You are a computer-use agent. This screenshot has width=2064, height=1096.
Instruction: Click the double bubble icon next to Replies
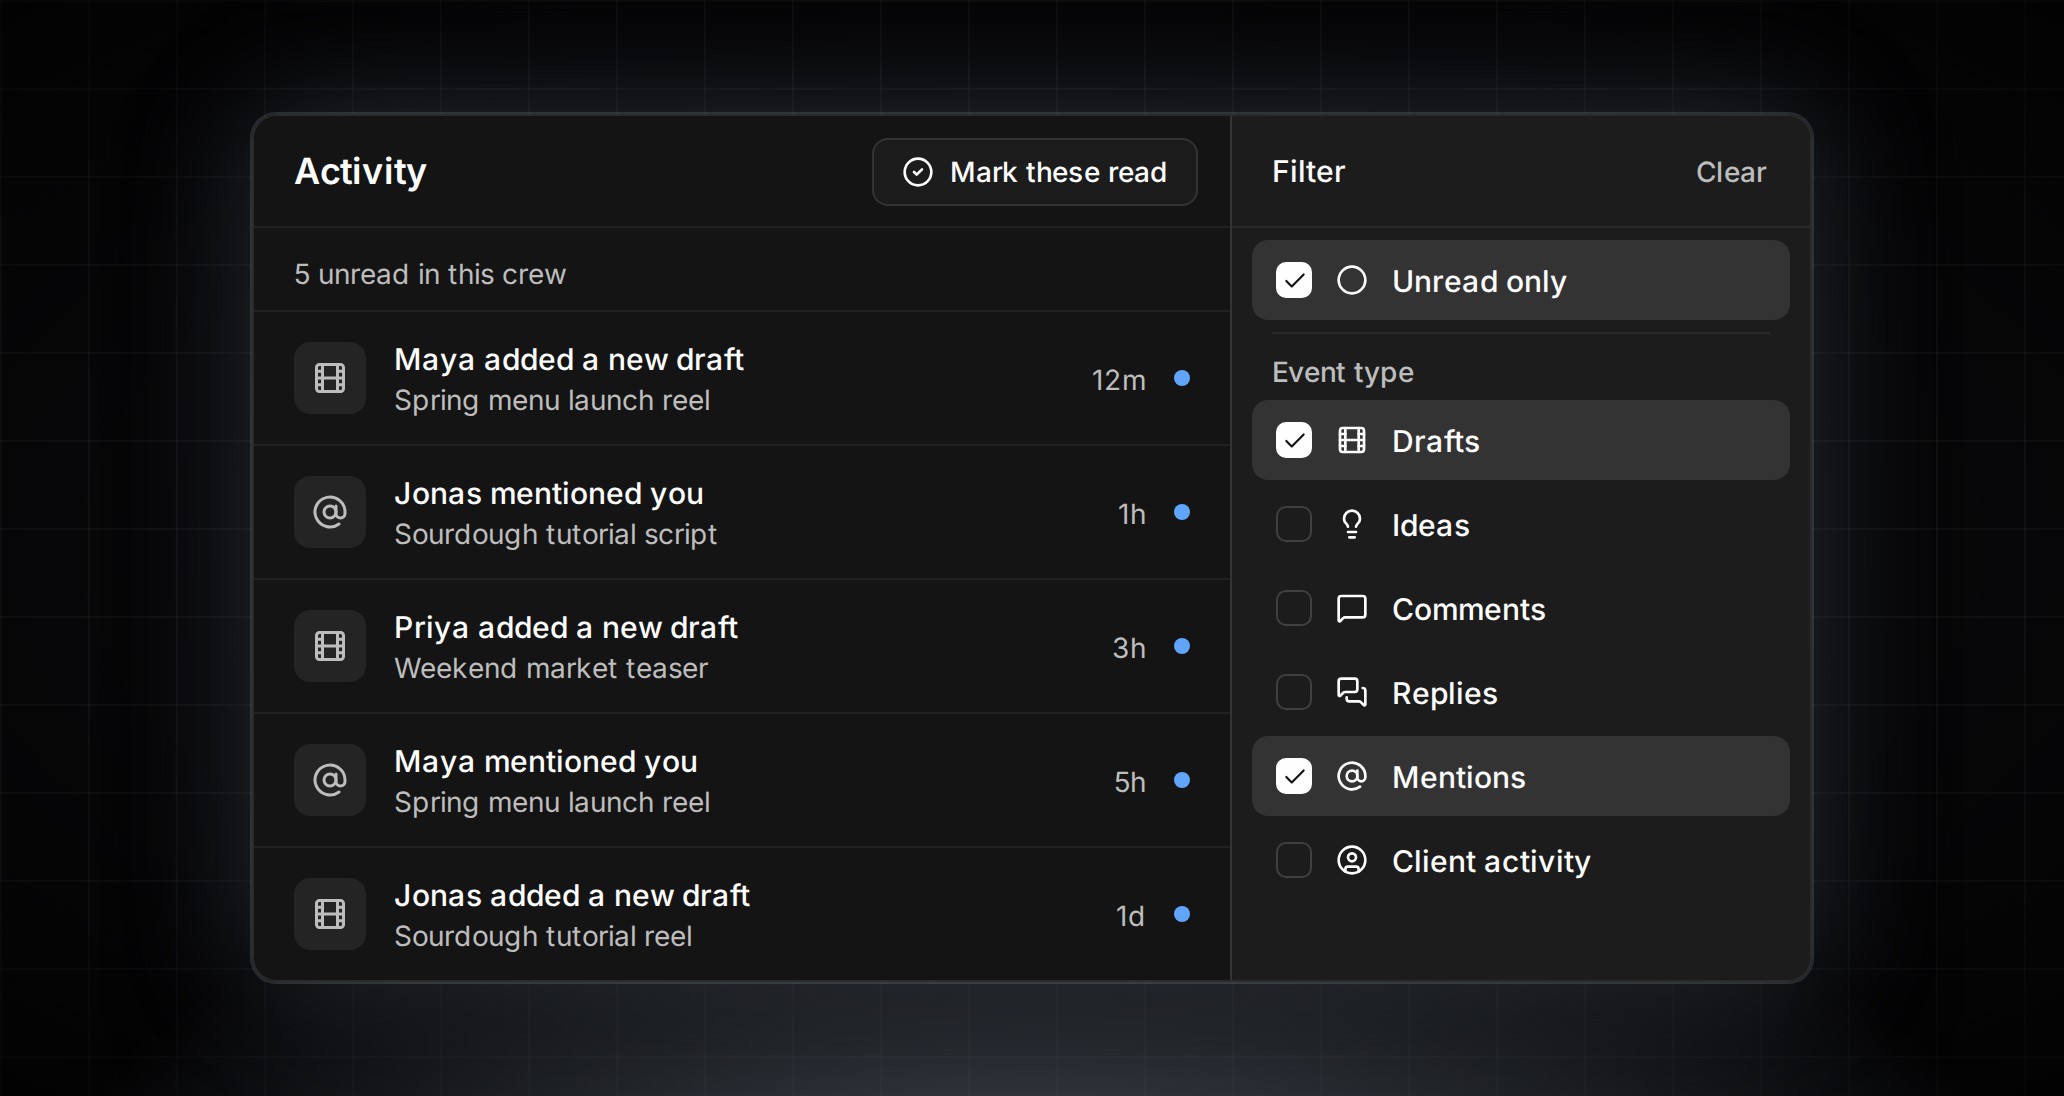(x=1352, y=692)
